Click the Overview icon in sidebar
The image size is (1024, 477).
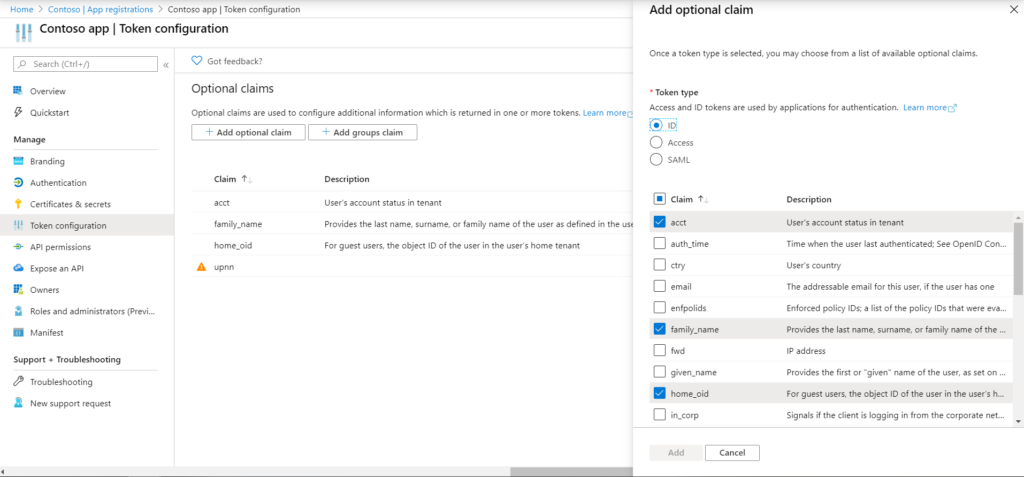[x=19, y=91]
